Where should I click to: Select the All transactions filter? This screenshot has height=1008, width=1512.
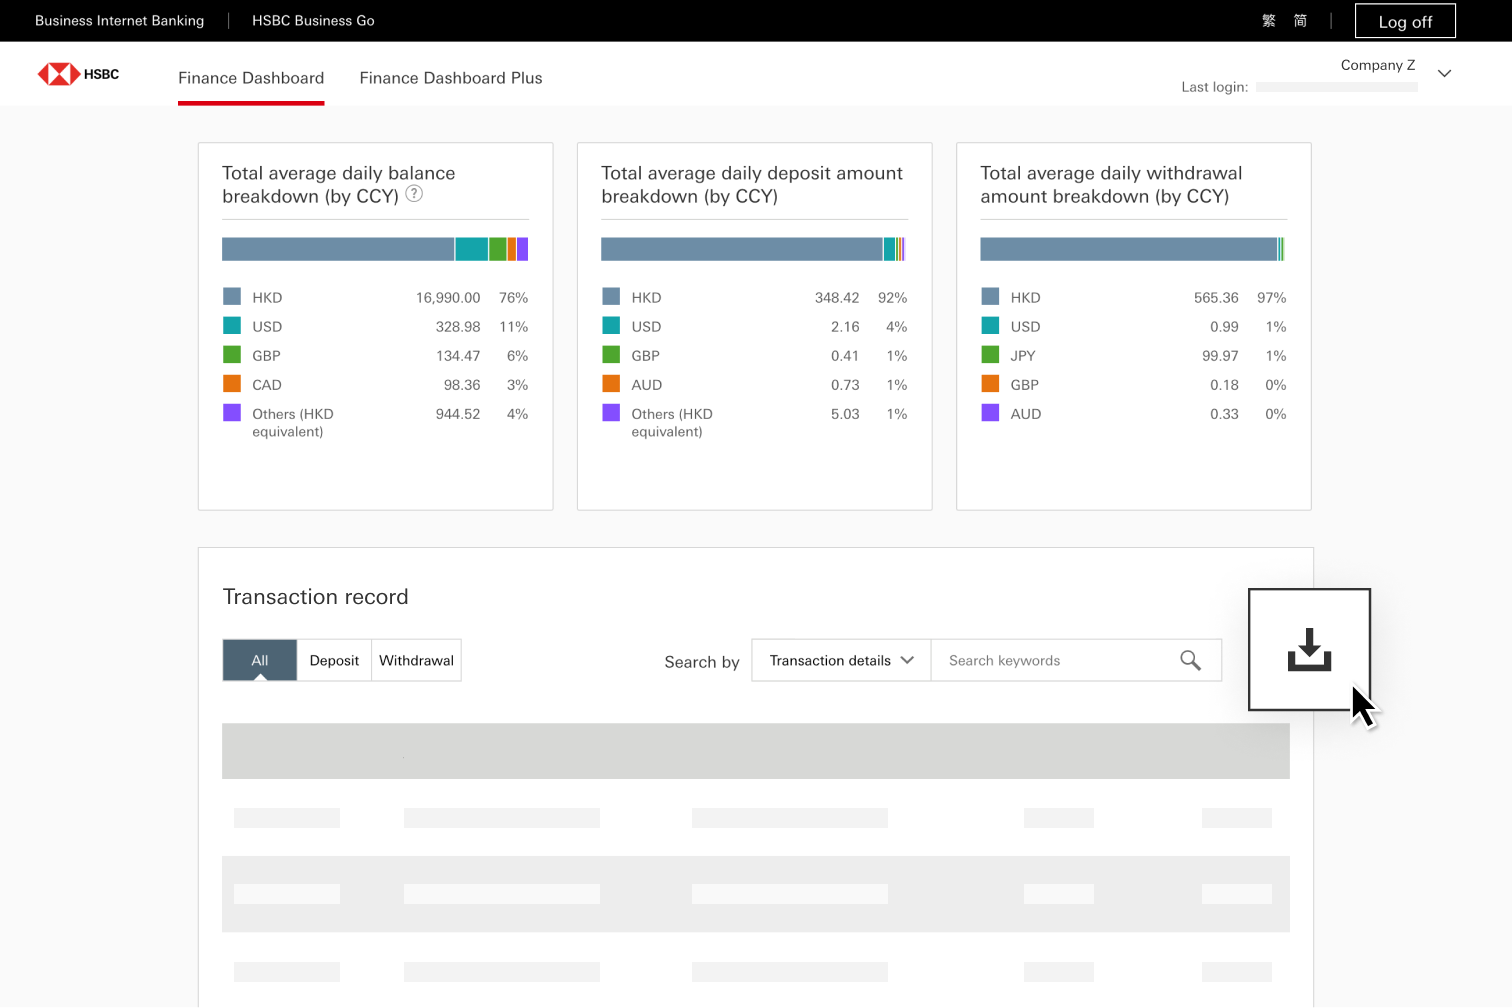[260, 661]
